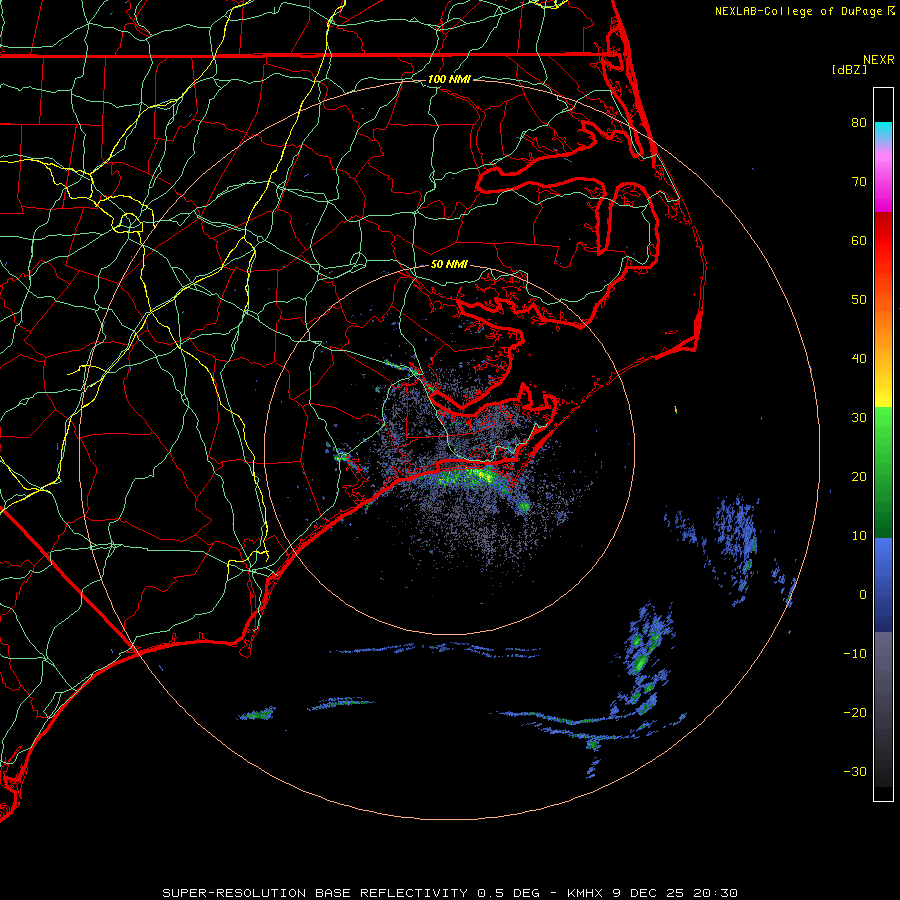Click the -20 value on the dBZ scale
Image resolution: width=900 pixels, height=900 pixels.
855,713
